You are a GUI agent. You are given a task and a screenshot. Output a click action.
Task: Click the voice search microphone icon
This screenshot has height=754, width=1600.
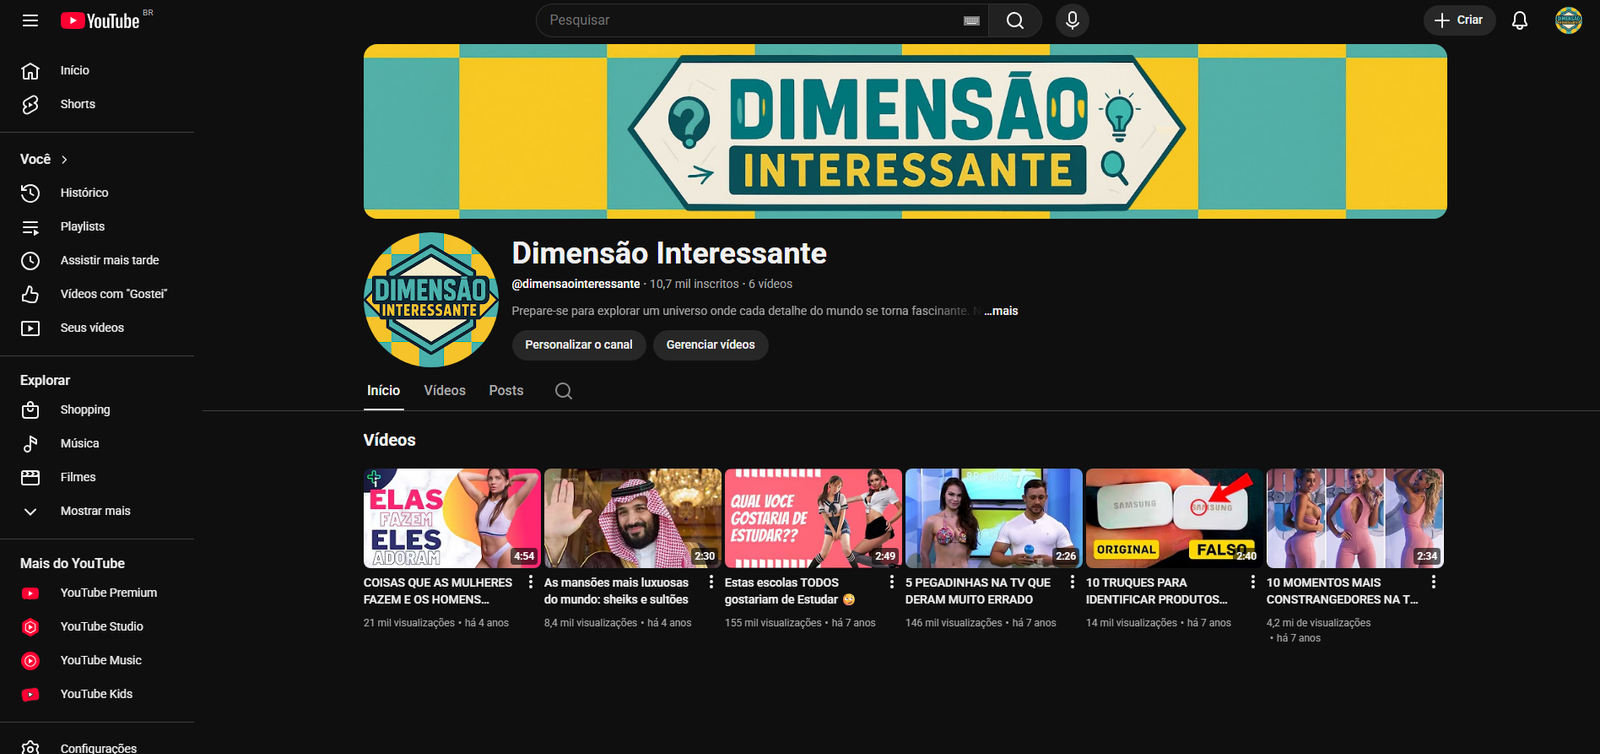tap(1072, 20)
